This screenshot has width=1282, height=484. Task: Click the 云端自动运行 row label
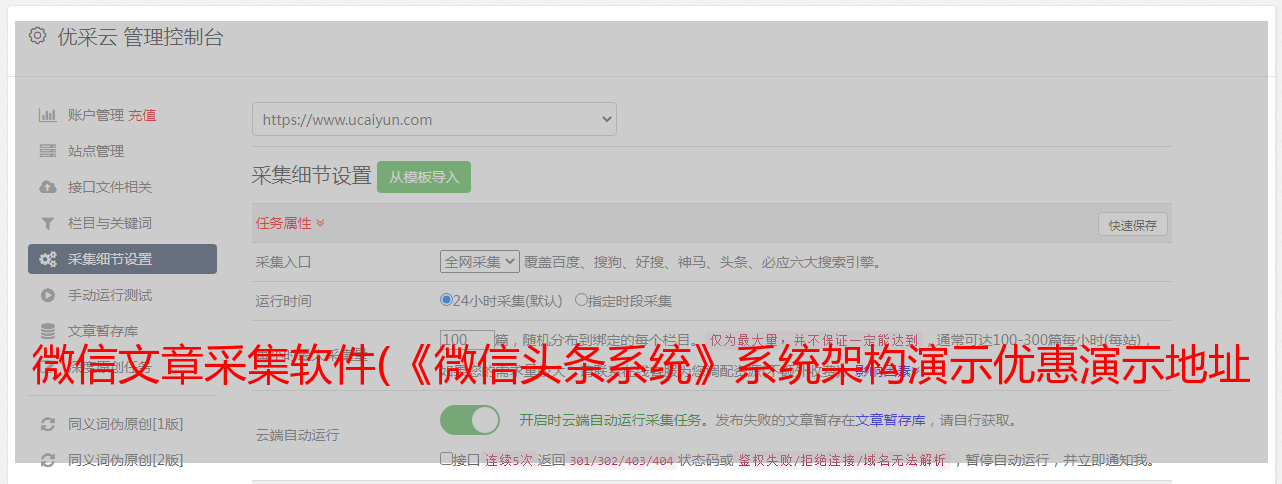tap(298, 435)
